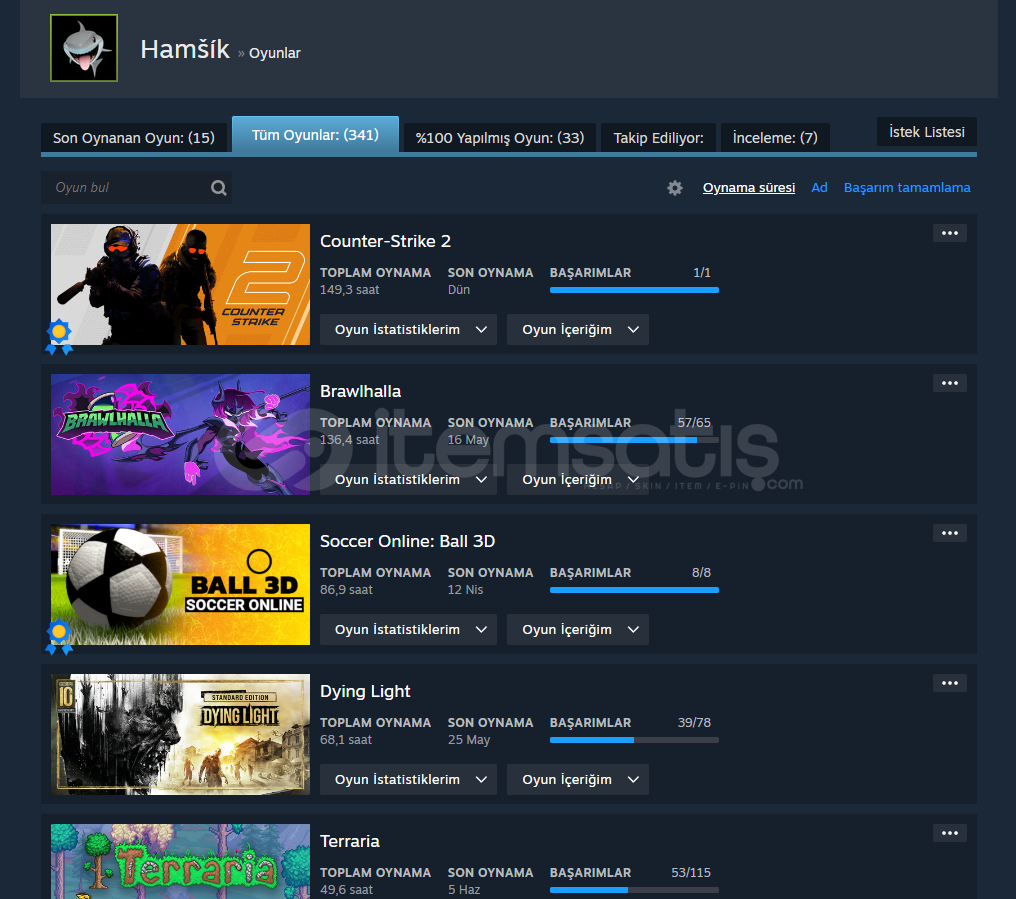Open the Terraria game title
This screenshot has height=899, width=1016.
click(x=350, y=841)
